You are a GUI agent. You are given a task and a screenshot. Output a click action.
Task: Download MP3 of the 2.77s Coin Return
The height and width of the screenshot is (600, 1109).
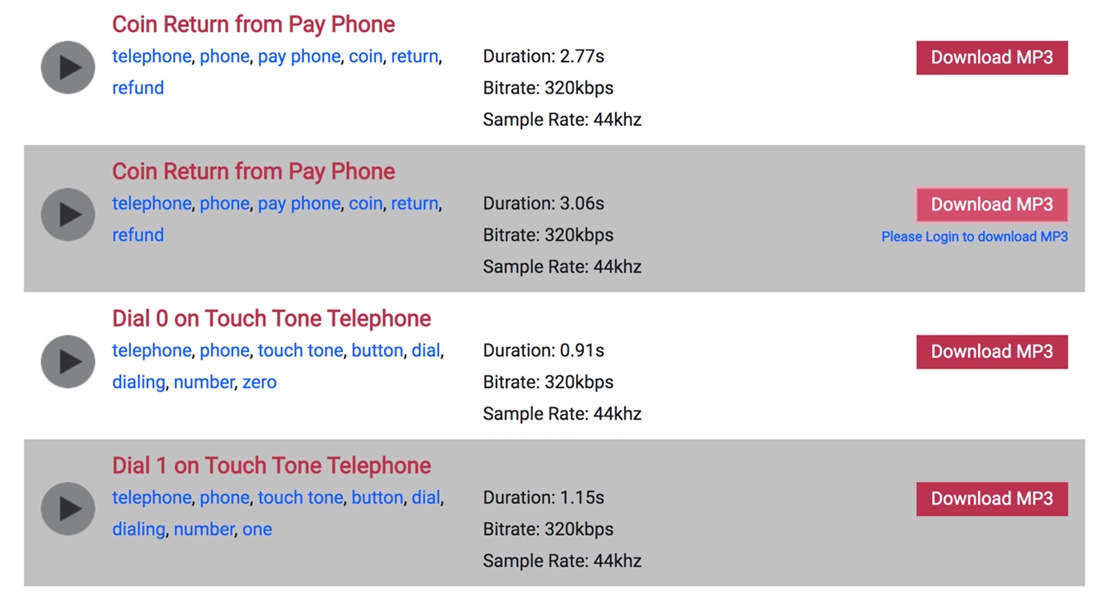(991, 58)
